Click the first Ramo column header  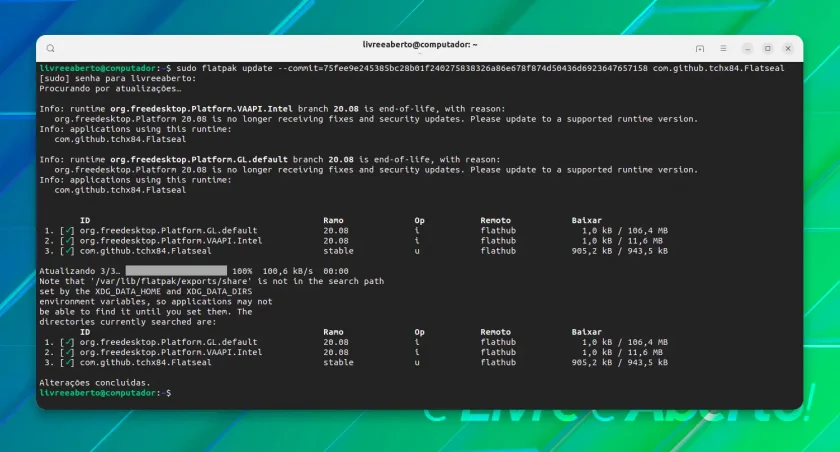[x=333, y=221]
